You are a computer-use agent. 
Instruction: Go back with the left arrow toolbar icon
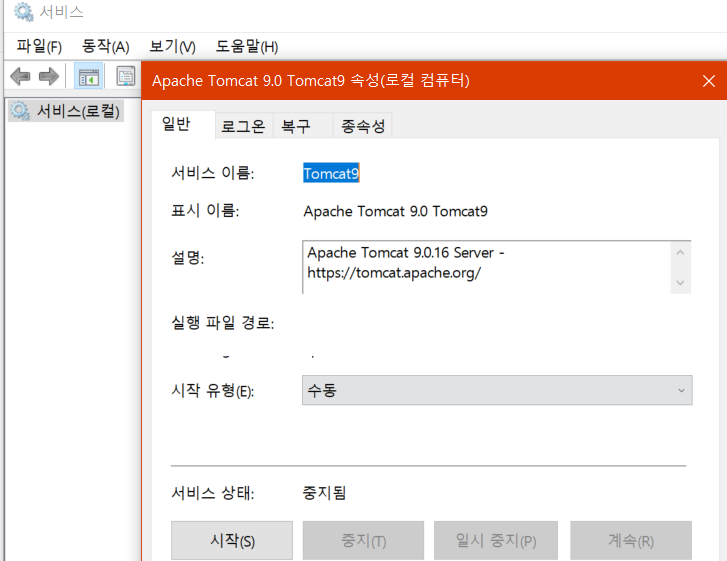(x=20, y=76)
